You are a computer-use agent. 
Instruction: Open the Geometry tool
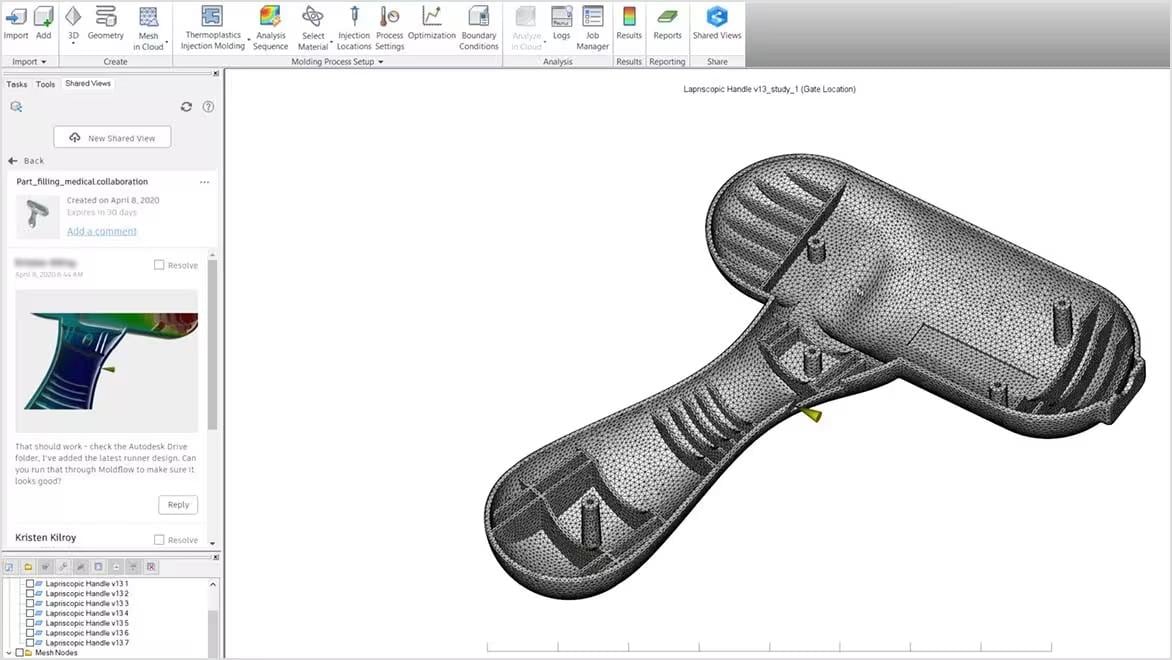tap(105, 25)
